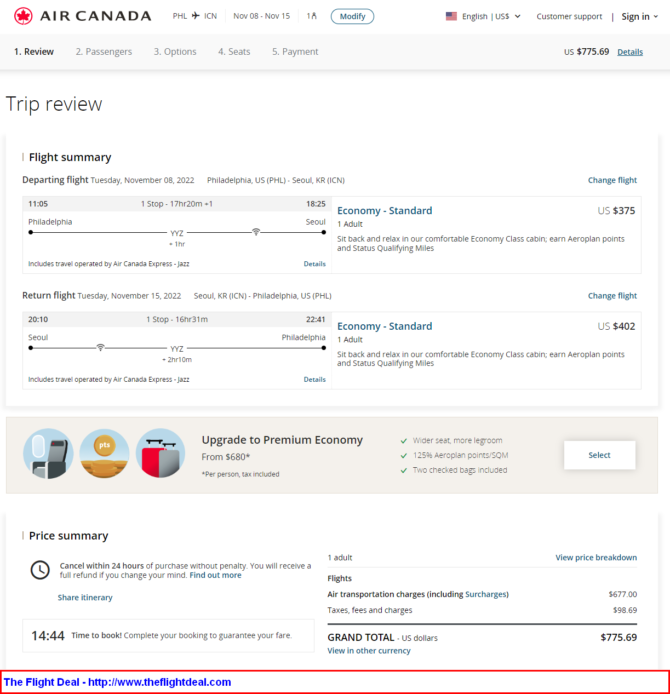Open Details for the departing flight
Screen dimensions: 670x694
[315, 264]
